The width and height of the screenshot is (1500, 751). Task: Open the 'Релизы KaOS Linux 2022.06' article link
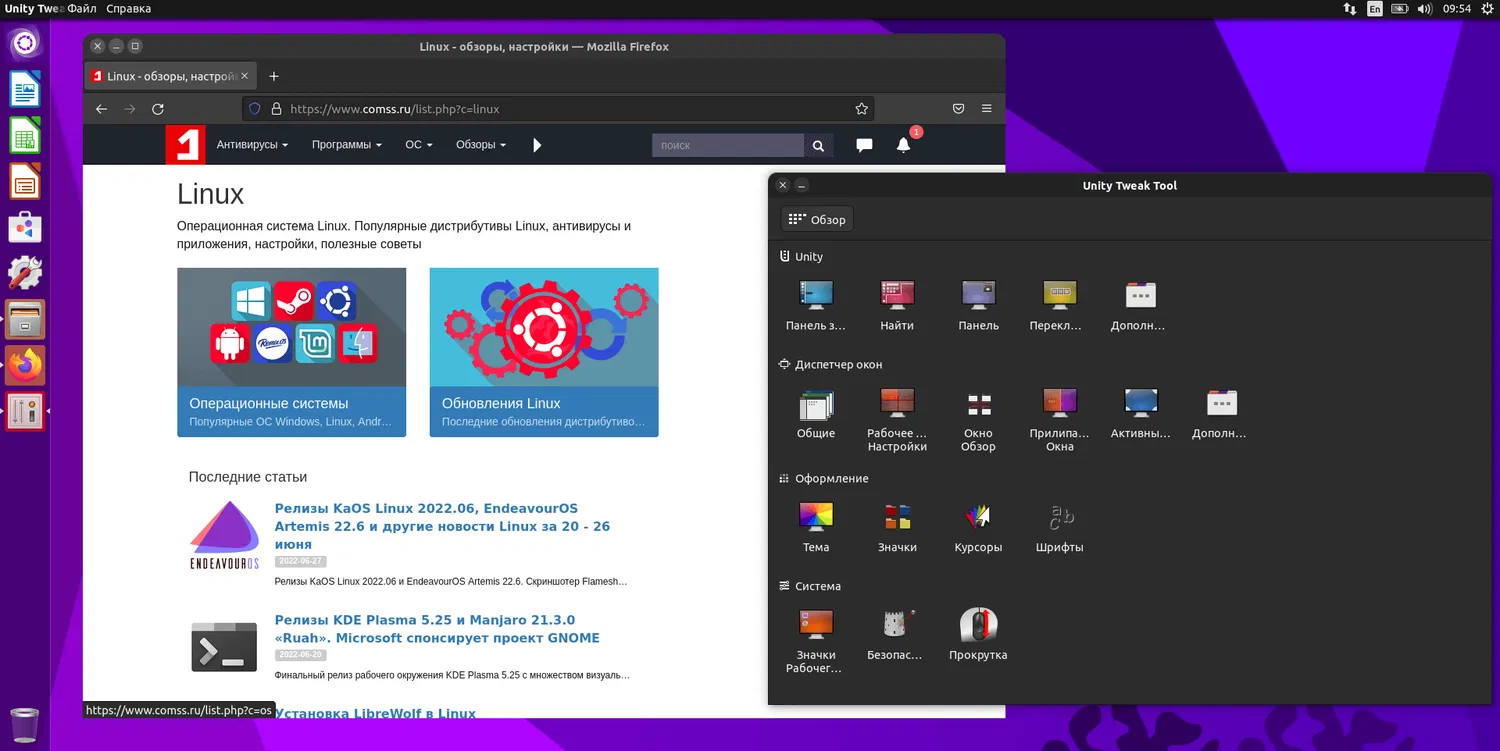point(442,526)
